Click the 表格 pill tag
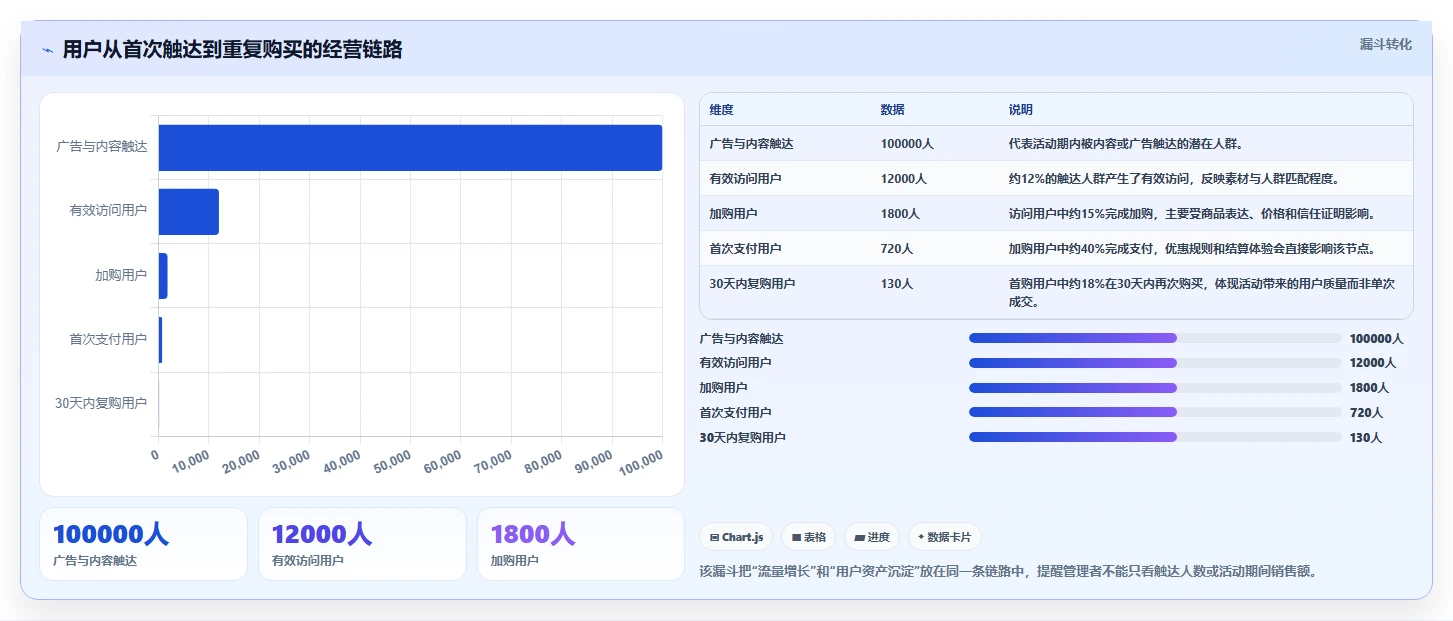 point(809,537)
